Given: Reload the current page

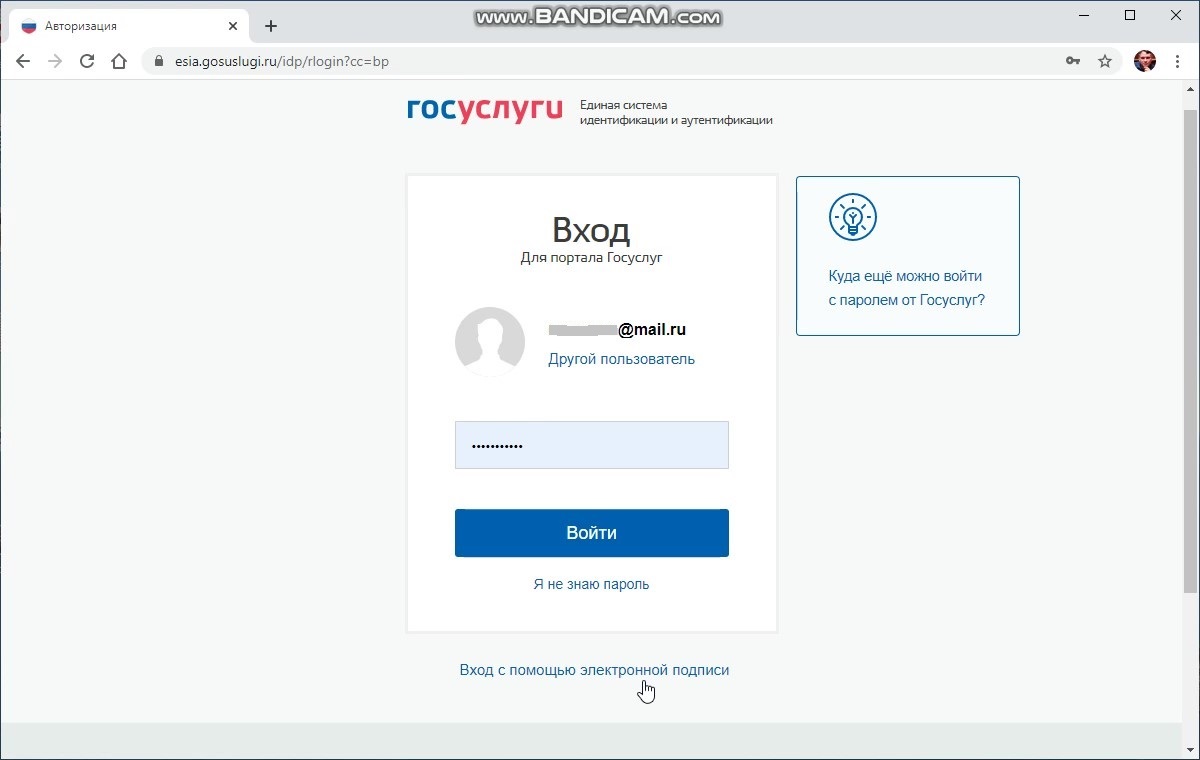Looking at the screenshot, I should tap(87, 61).
